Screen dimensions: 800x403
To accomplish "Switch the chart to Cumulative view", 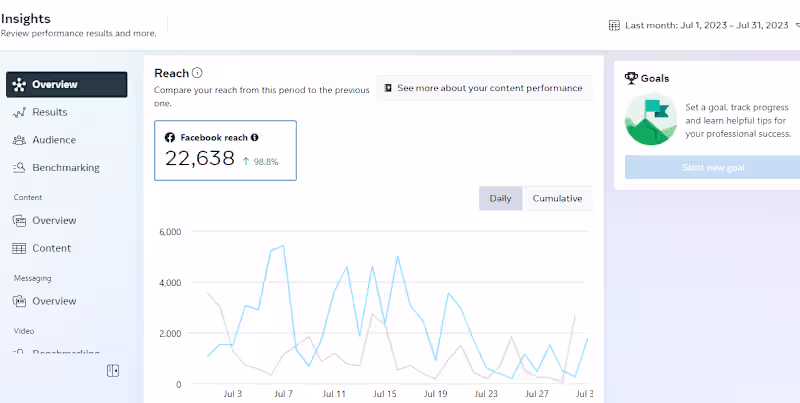I will point(557,198).
